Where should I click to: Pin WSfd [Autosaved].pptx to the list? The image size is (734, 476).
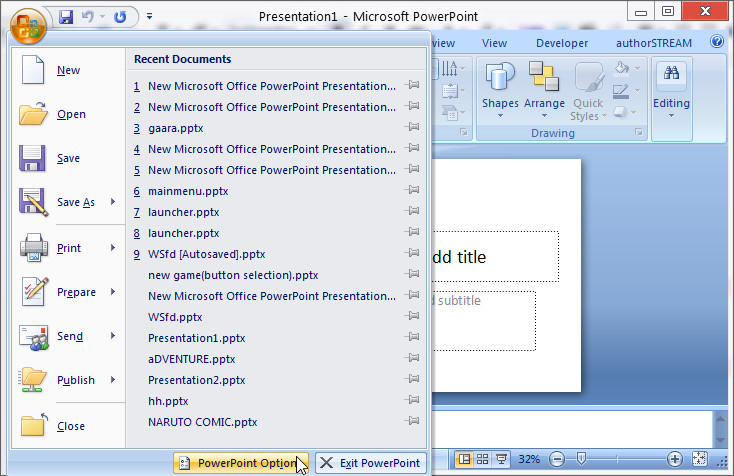point(412,253)
